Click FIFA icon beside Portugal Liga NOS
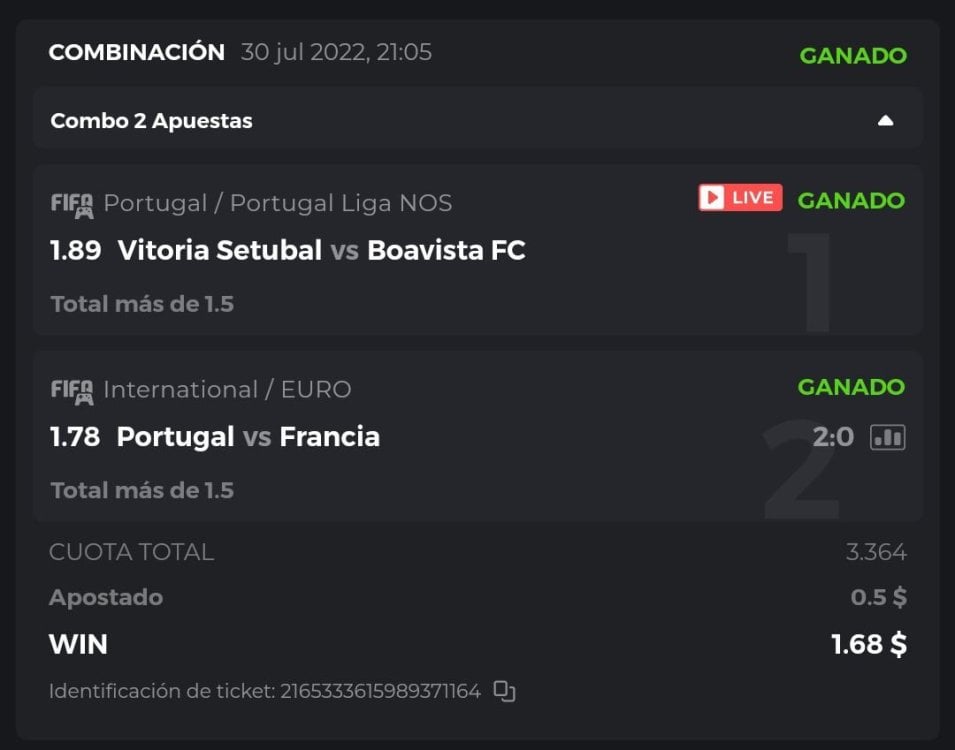Image resolution: width=955 pixels, height=750 pixels. click(72, 204)
